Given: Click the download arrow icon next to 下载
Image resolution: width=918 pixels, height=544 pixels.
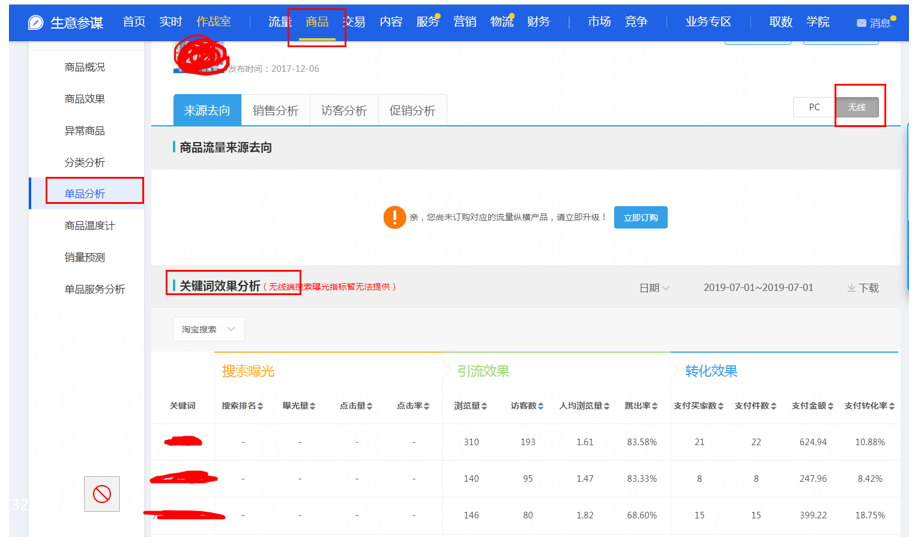Looking at the screenshot, I should tap(851, 288).
